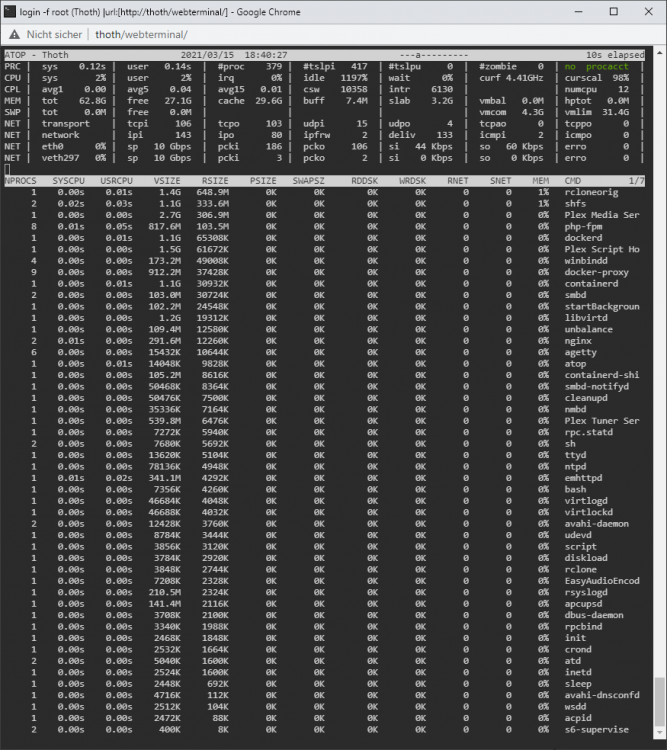The image size is (667, 750).
Task: Click the NPROCS column header
Action: click(x=21, y=181)
